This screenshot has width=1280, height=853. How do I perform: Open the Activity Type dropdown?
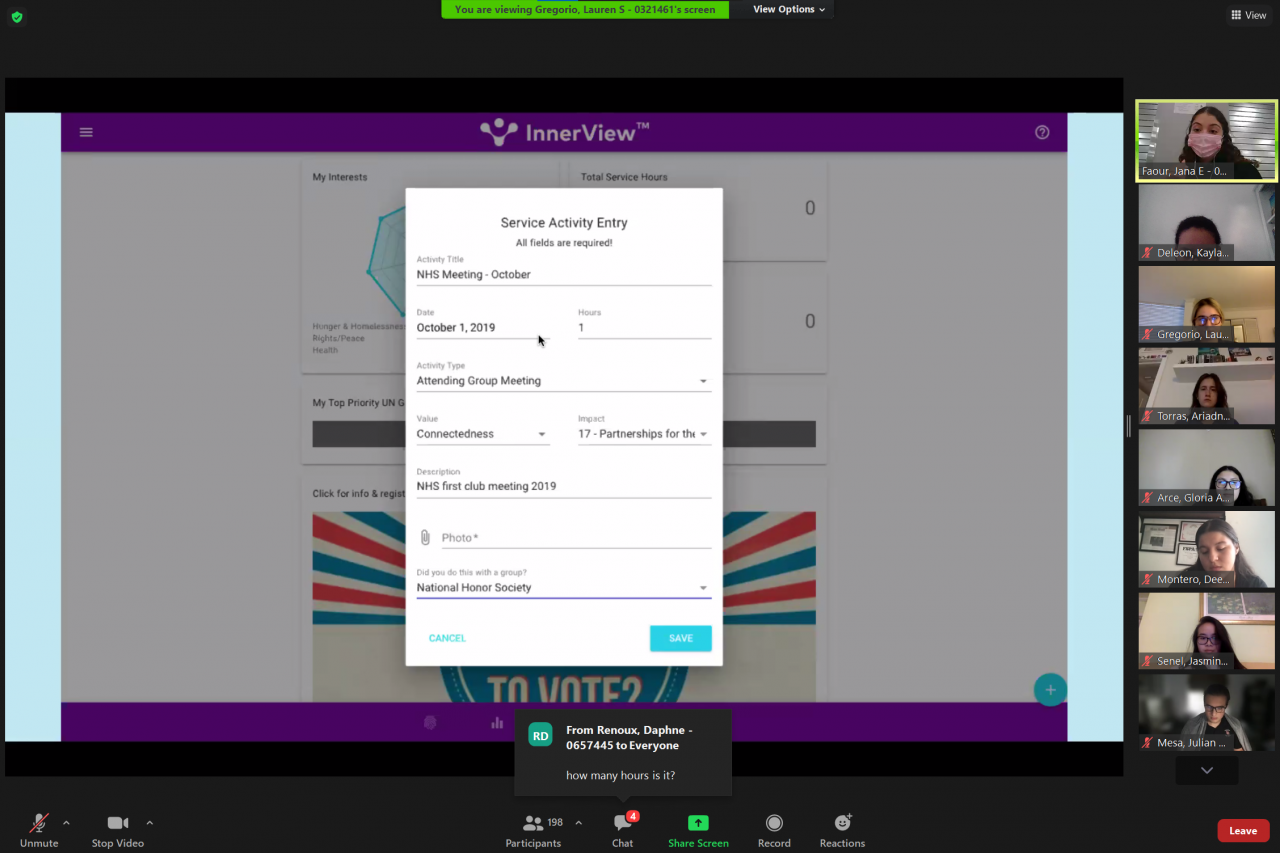pos(564,381)
